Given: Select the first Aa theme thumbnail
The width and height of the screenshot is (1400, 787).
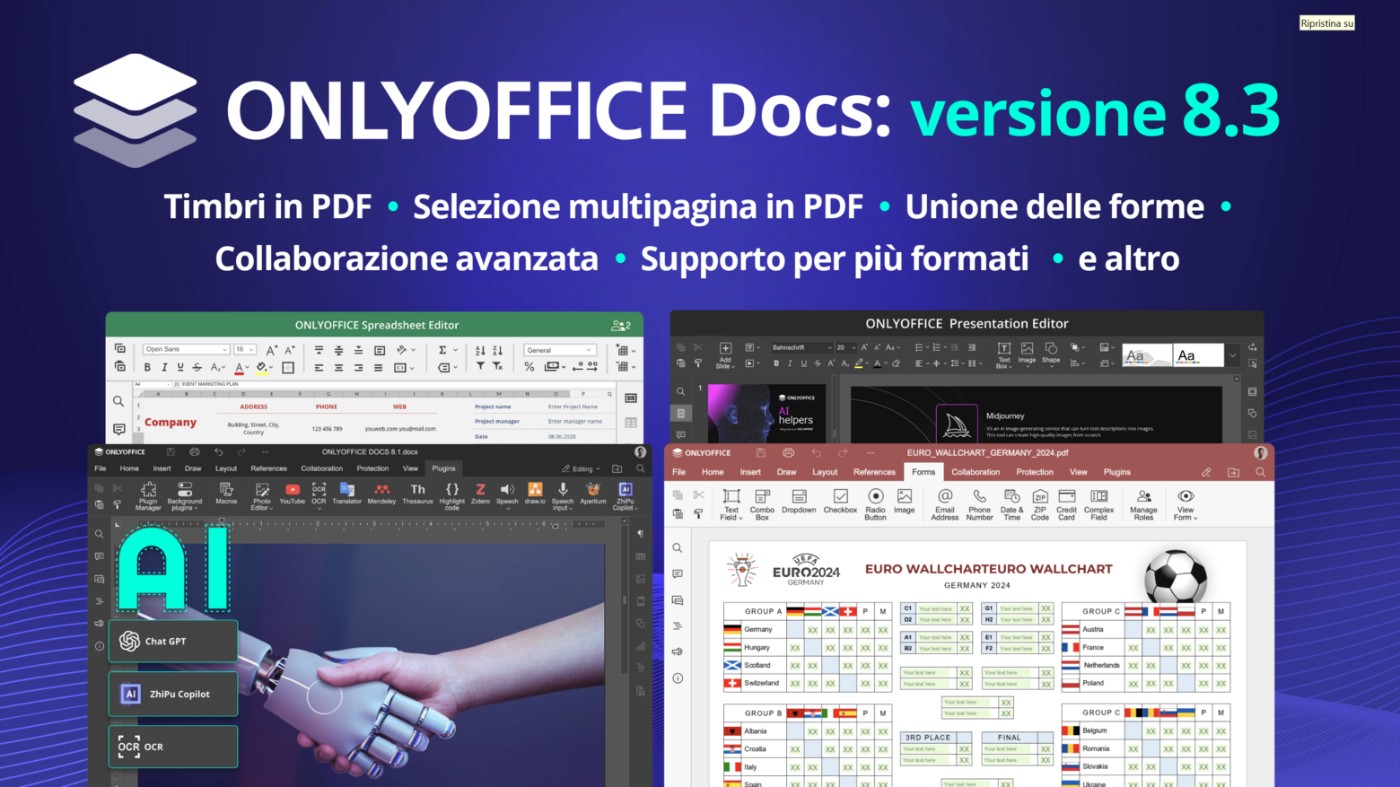Looking at the screenshot, I should [1146, 355].
